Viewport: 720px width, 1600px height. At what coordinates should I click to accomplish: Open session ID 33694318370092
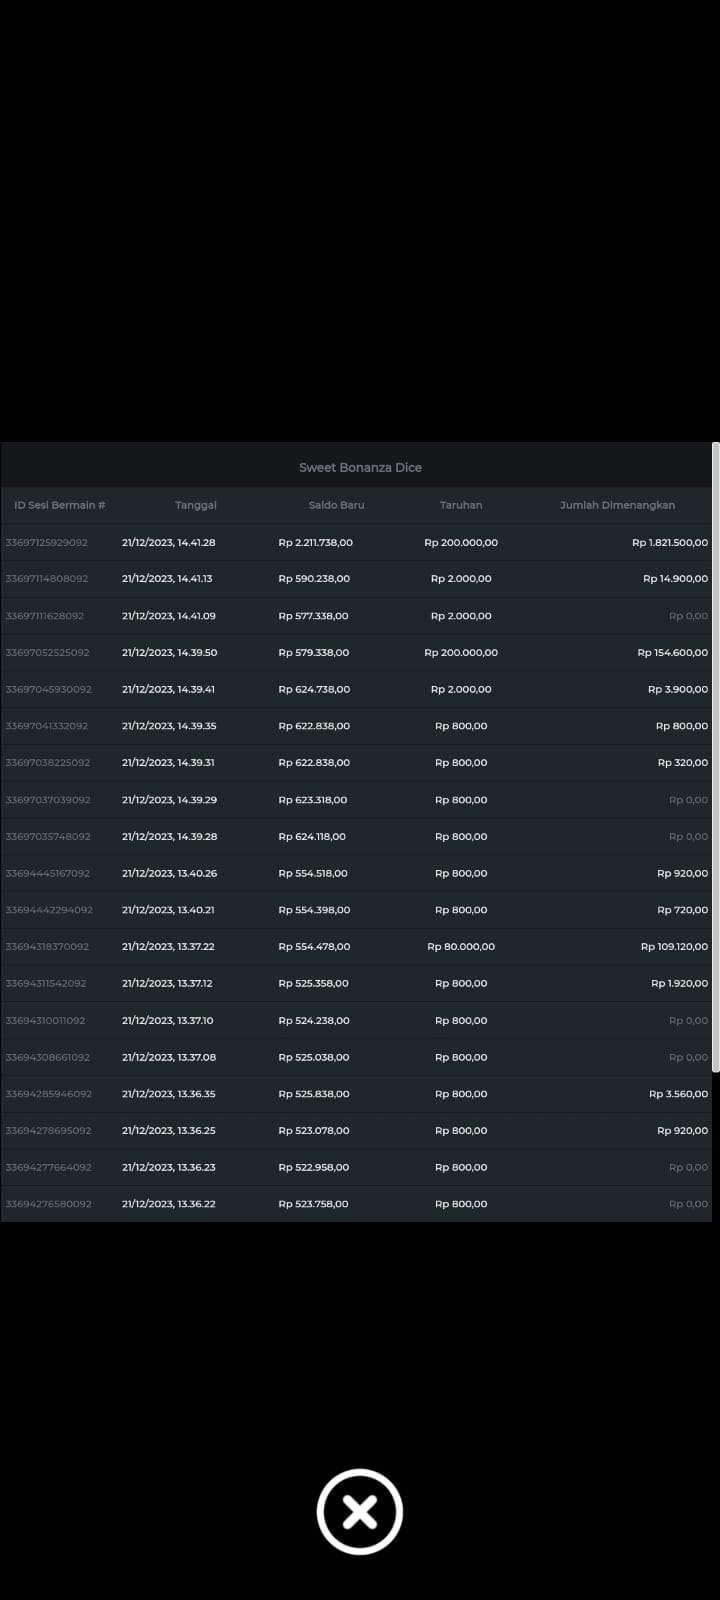click(47, 946)
